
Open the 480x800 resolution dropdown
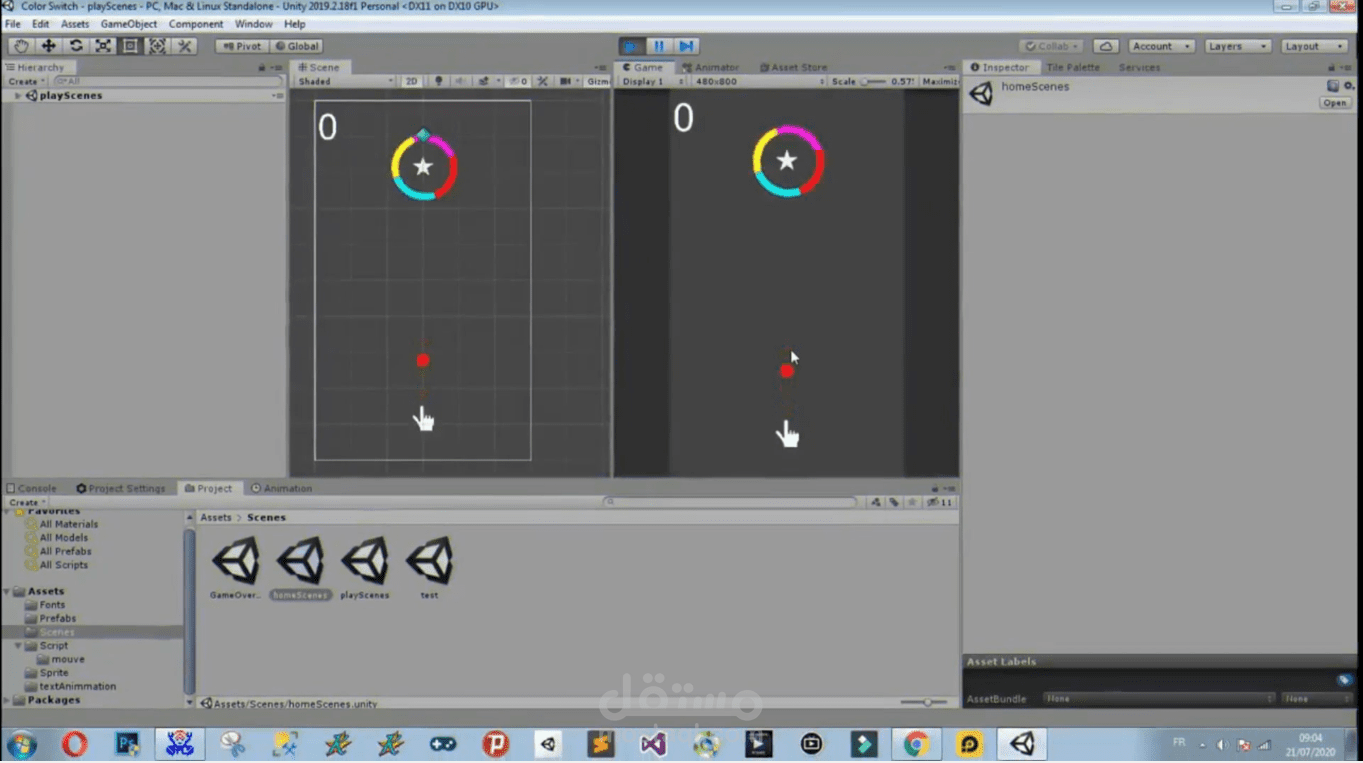pos(760,81)
